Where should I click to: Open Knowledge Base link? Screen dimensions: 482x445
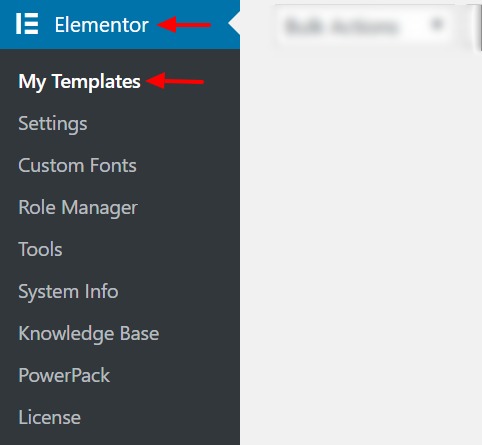click(89, 334)
